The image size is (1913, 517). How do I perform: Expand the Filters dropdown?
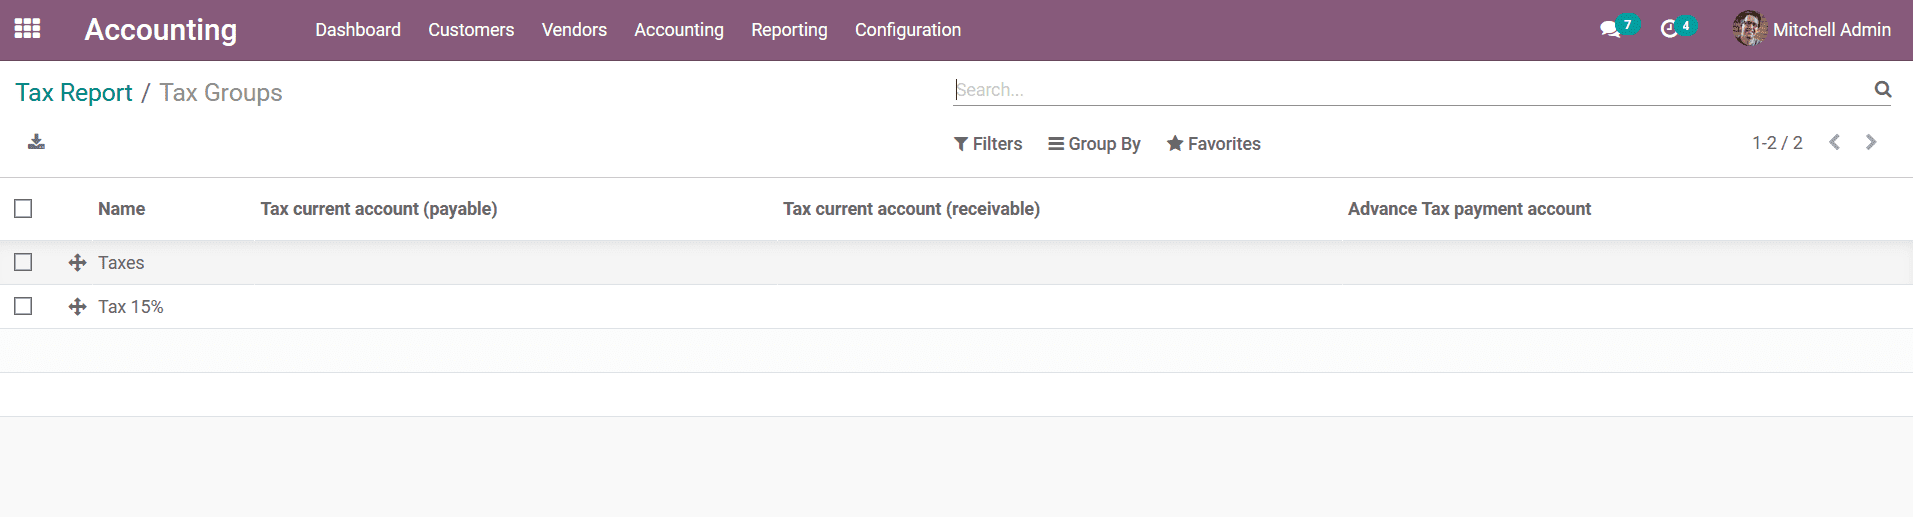(x=988, y=144)
